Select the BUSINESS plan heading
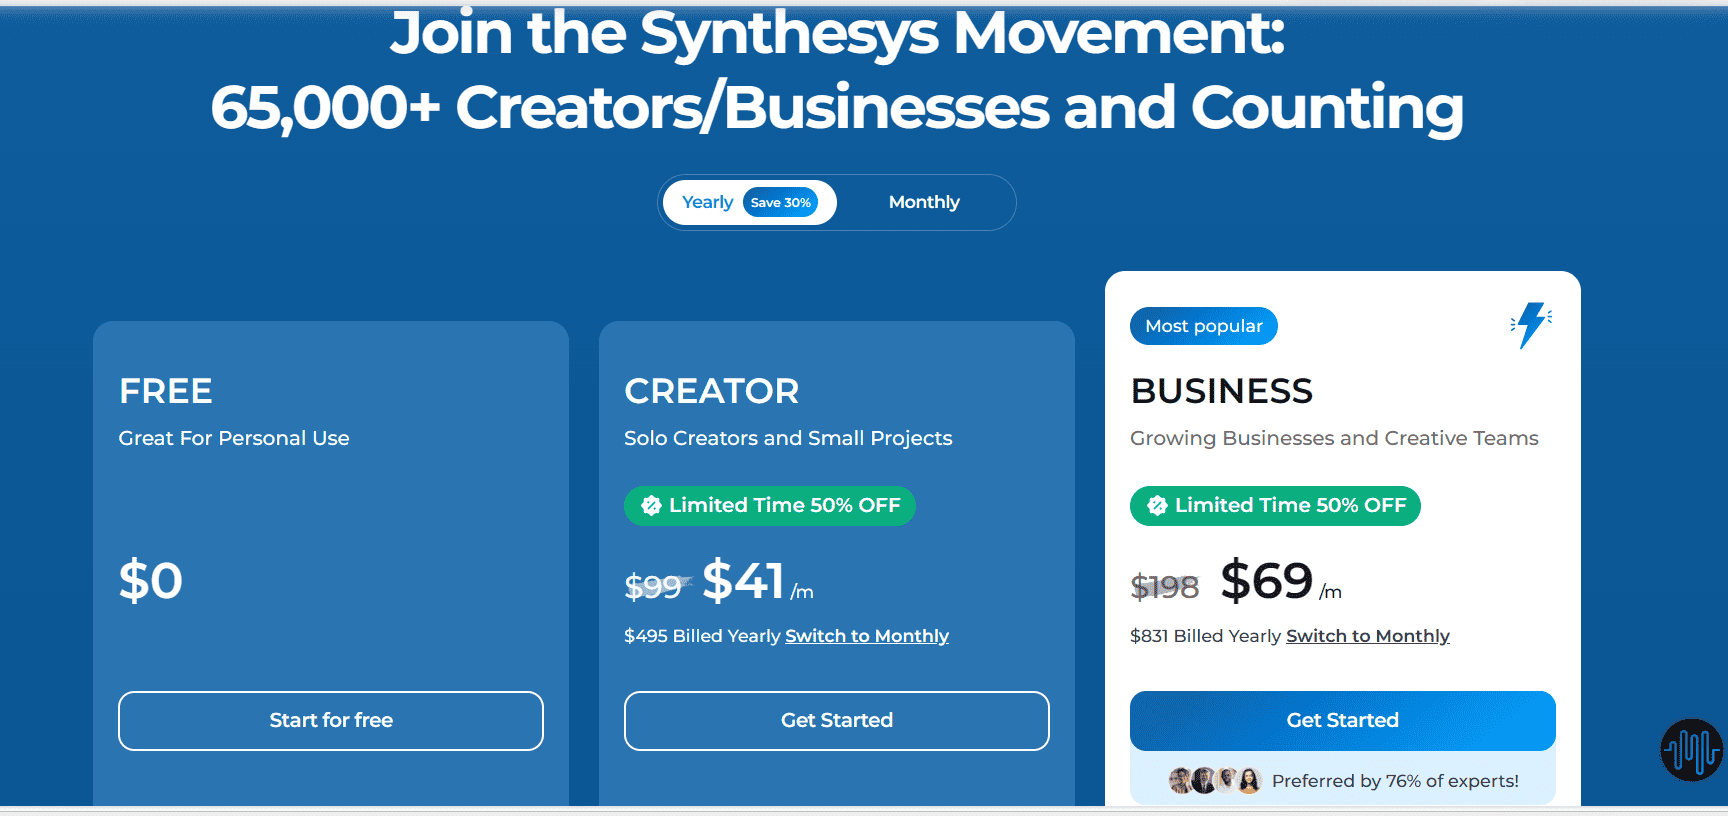 pos(1222,391)
